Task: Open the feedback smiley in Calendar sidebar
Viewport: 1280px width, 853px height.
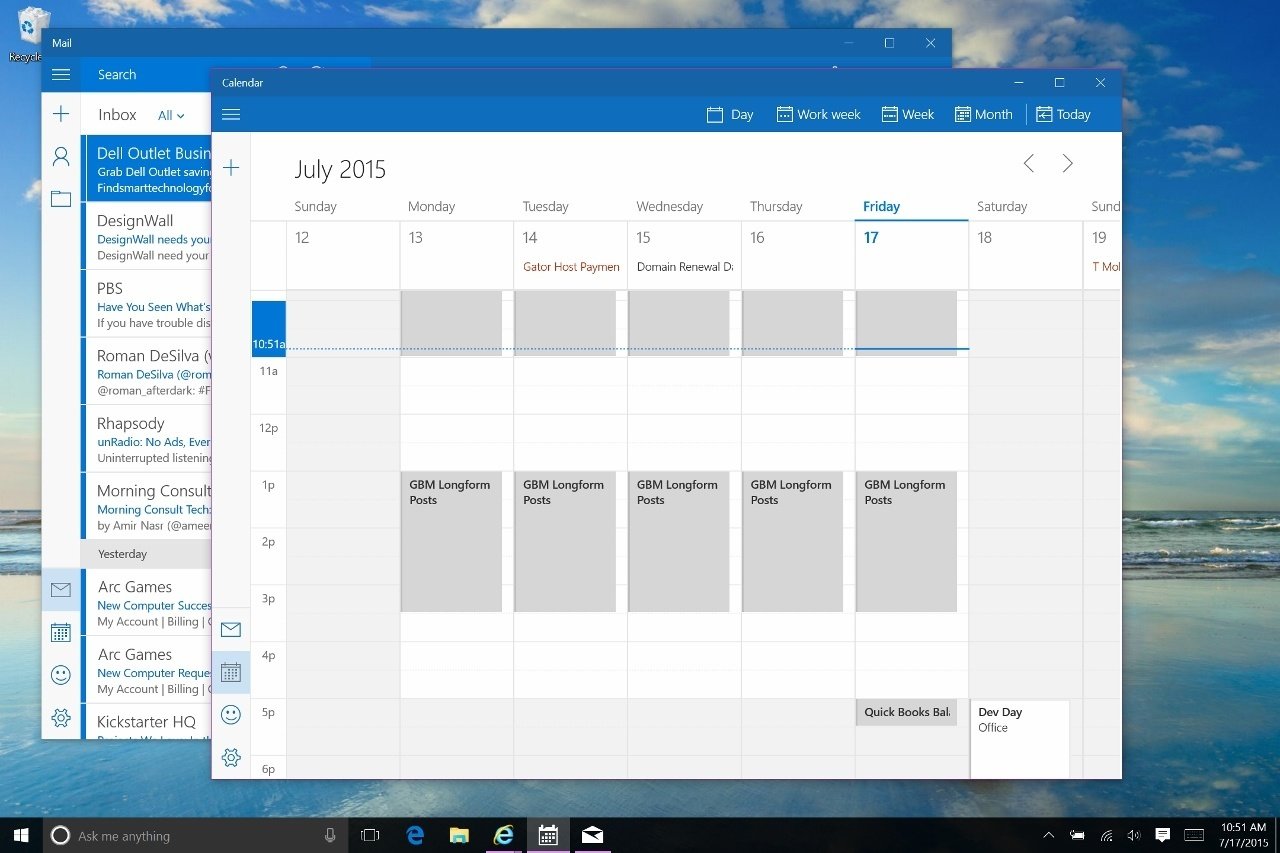Action: (231, 714)
